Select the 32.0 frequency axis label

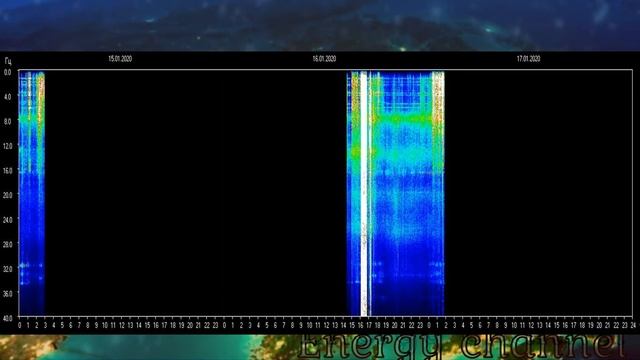click(7, 269)
